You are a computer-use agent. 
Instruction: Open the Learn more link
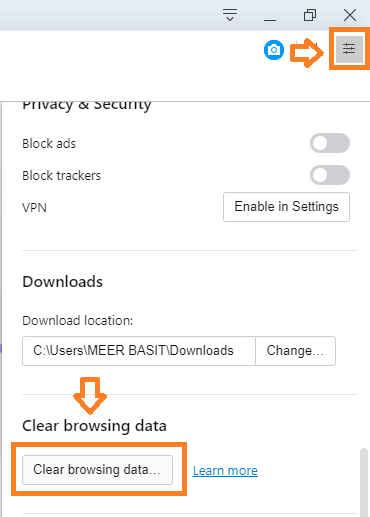click(225, 470)
